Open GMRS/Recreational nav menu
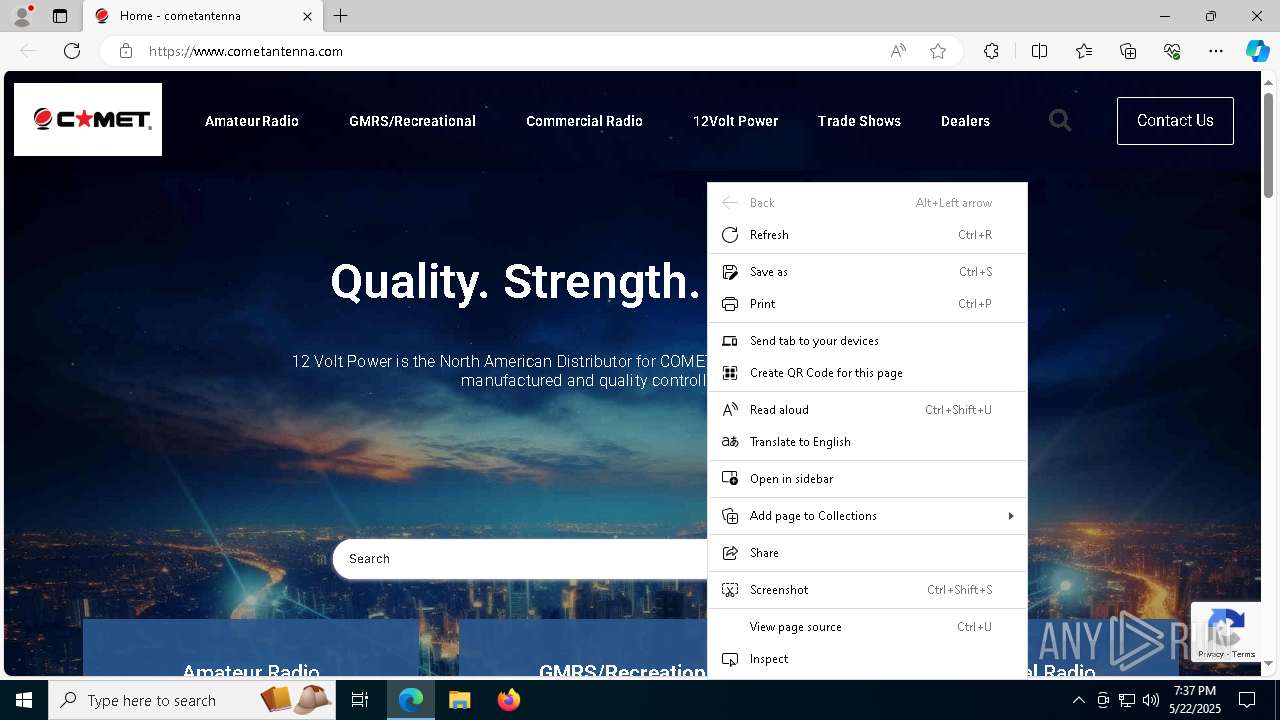Viewport: 1280px width, 720px height. pyautogui.click(x=412, y=121)
